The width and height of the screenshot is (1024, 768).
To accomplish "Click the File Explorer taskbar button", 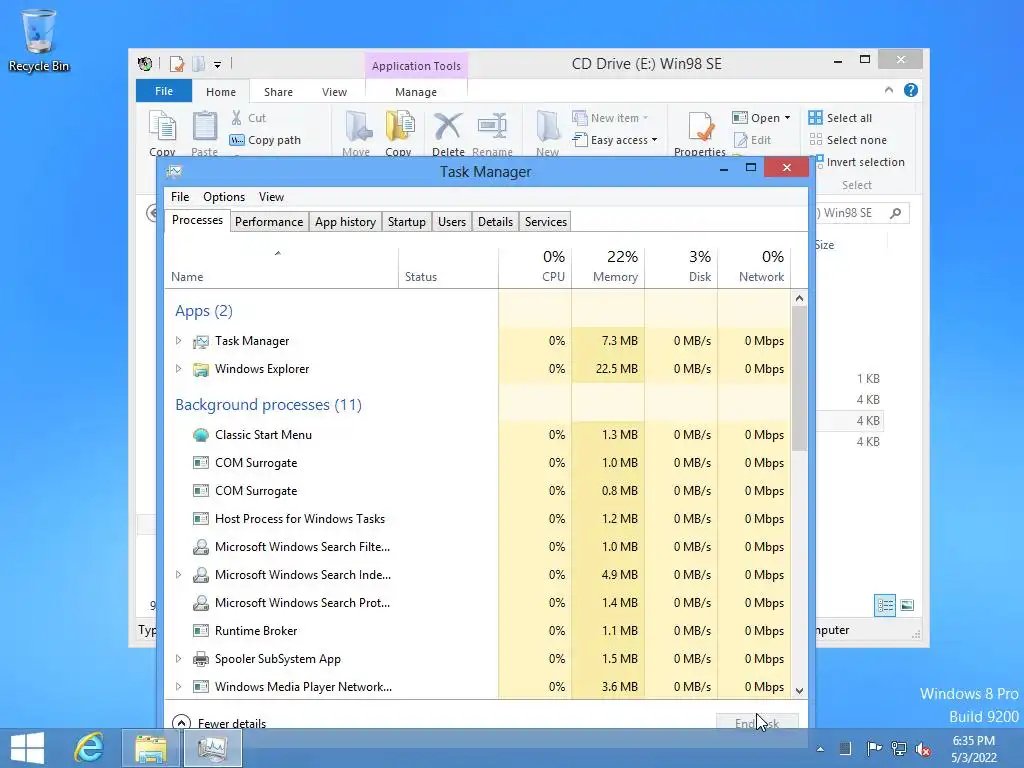I will click(x=151, y=748).
